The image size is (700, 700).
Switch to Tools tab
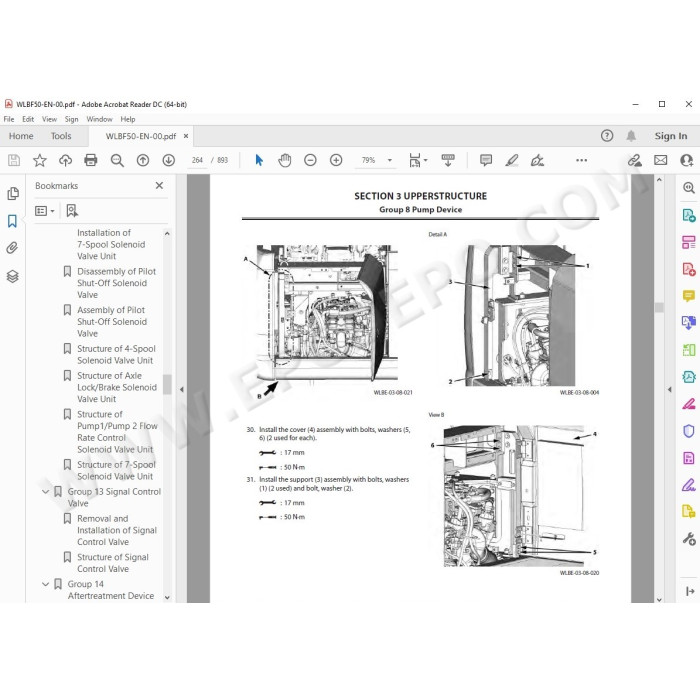coord(61,136)
